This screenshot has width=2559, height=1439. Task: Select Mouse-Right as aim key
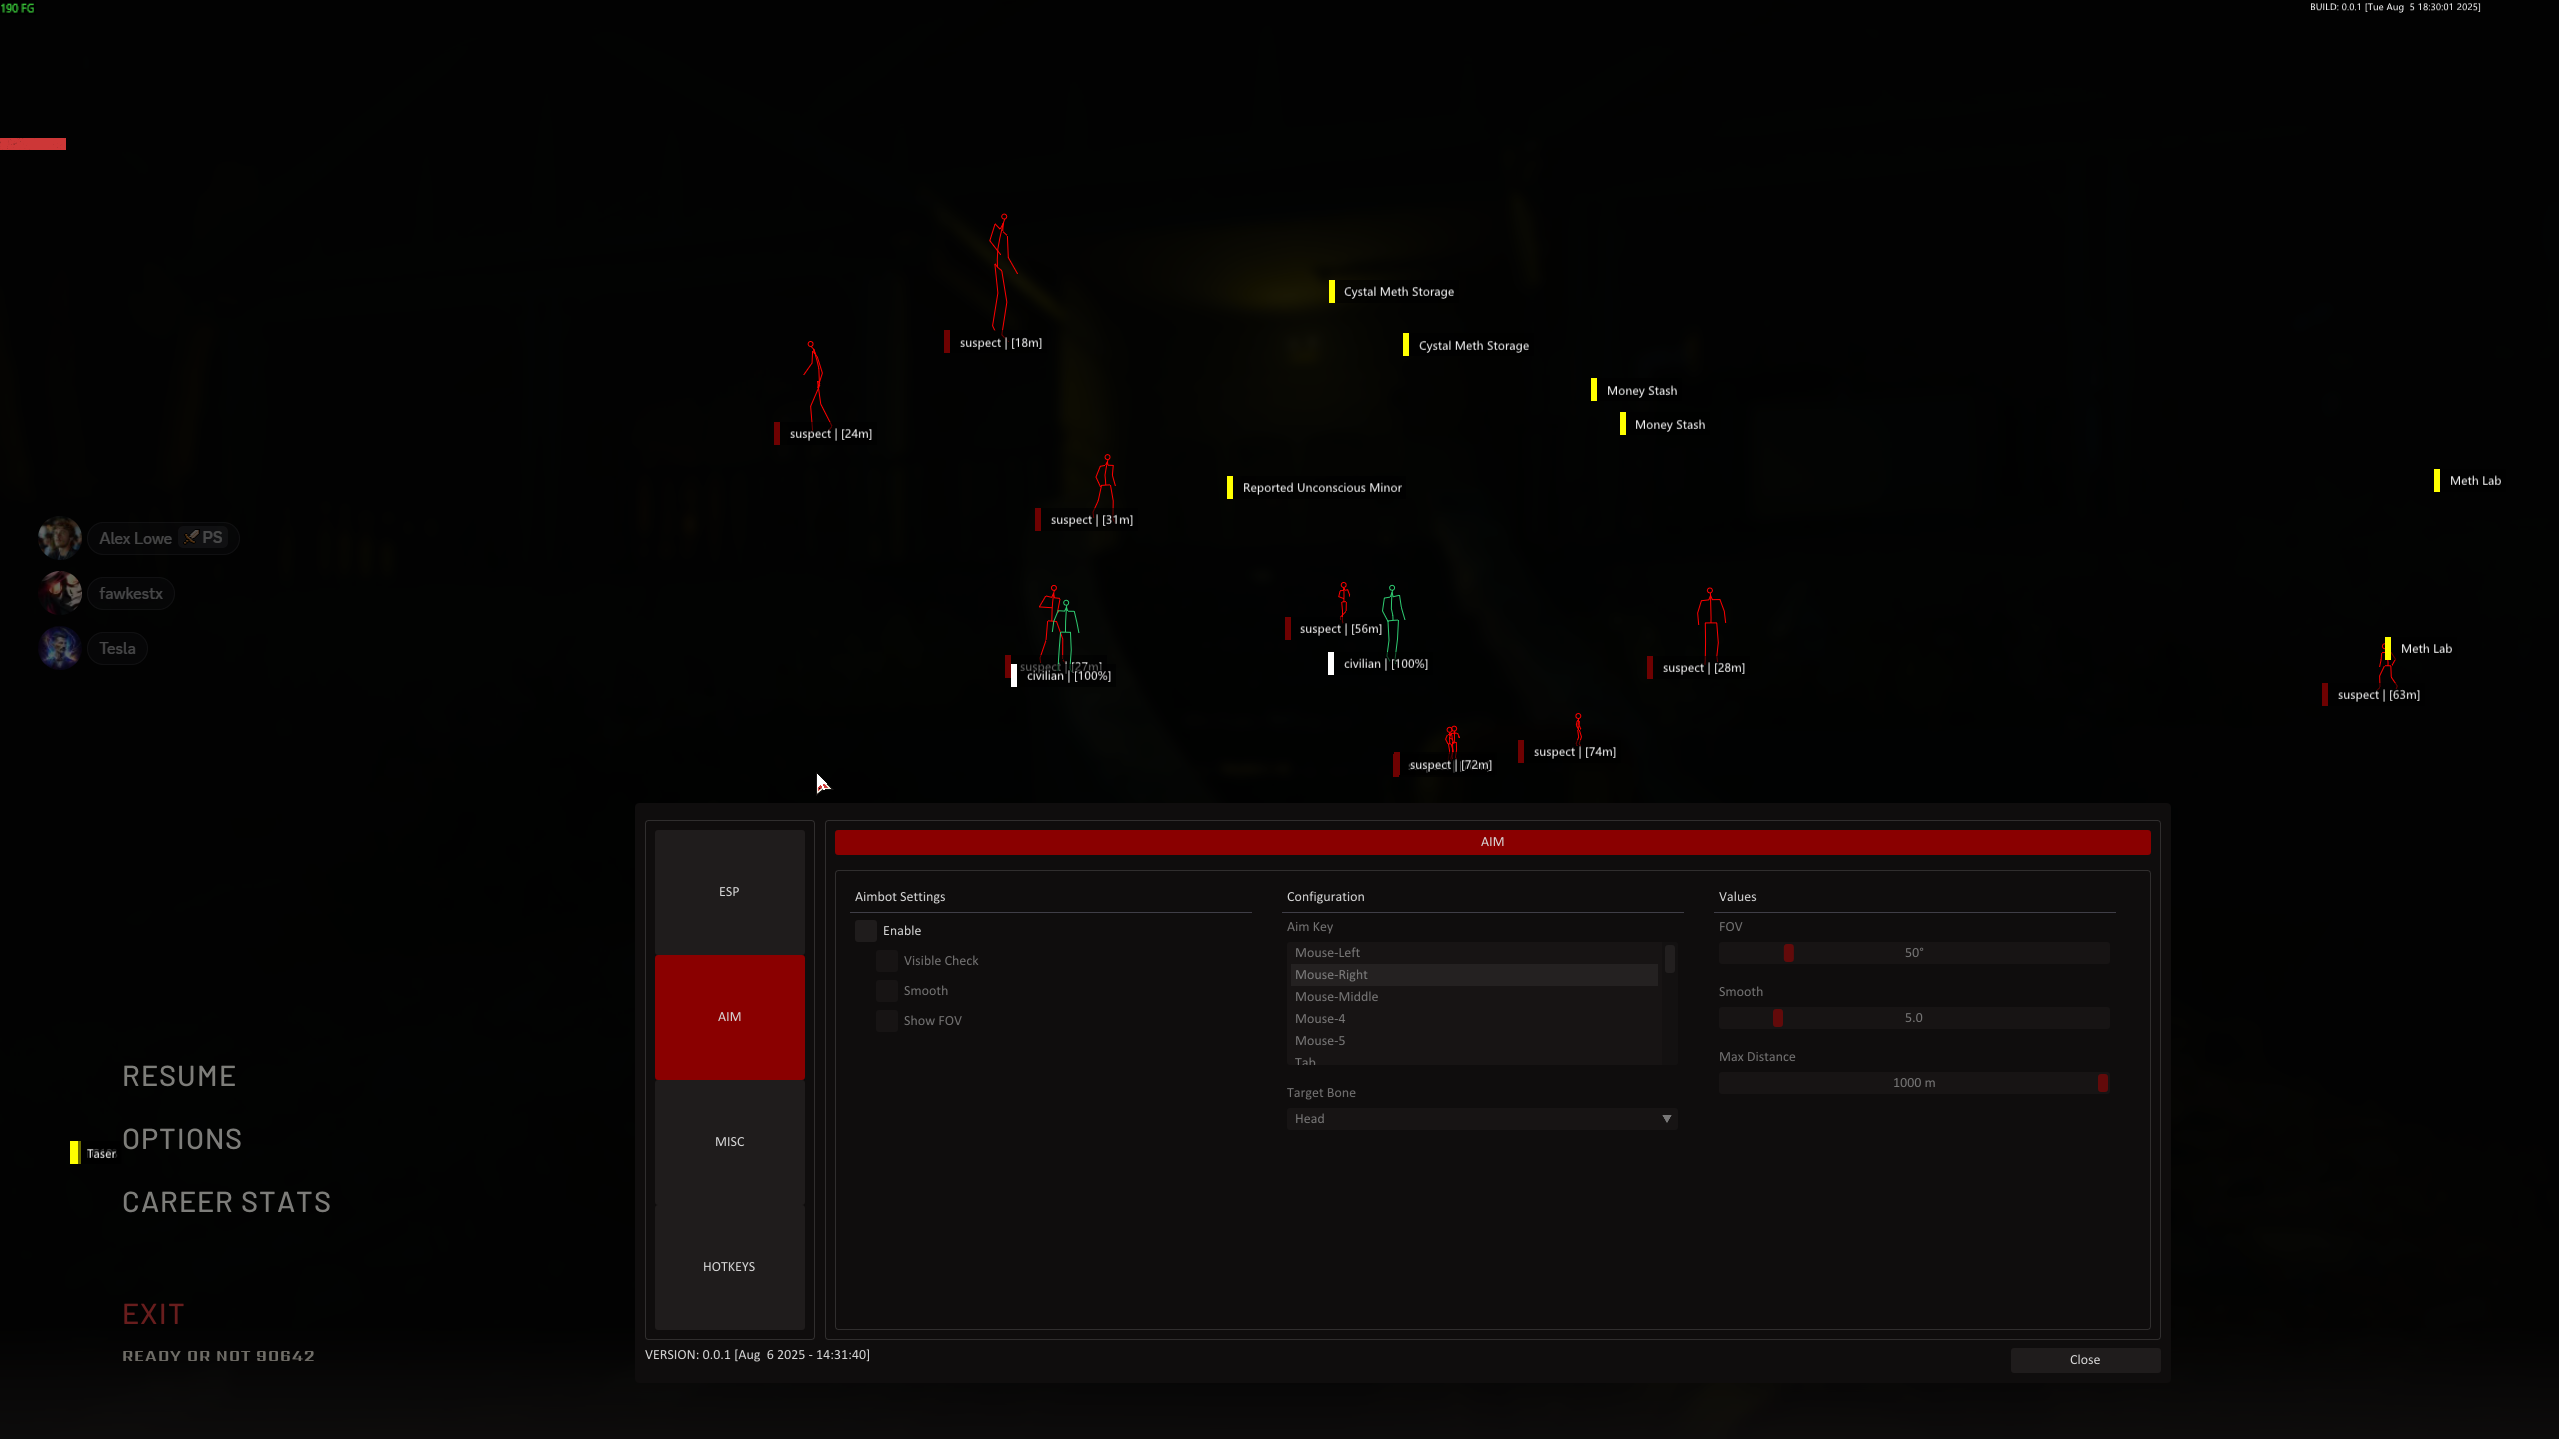(x=1474, y=974)
